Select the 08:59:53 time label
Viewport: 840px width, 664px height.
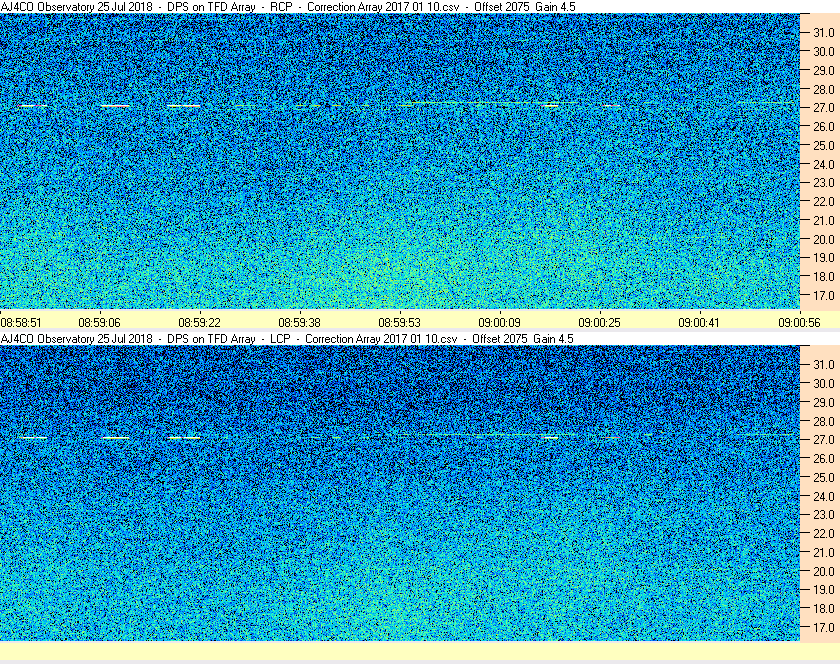tap(400, 323)
